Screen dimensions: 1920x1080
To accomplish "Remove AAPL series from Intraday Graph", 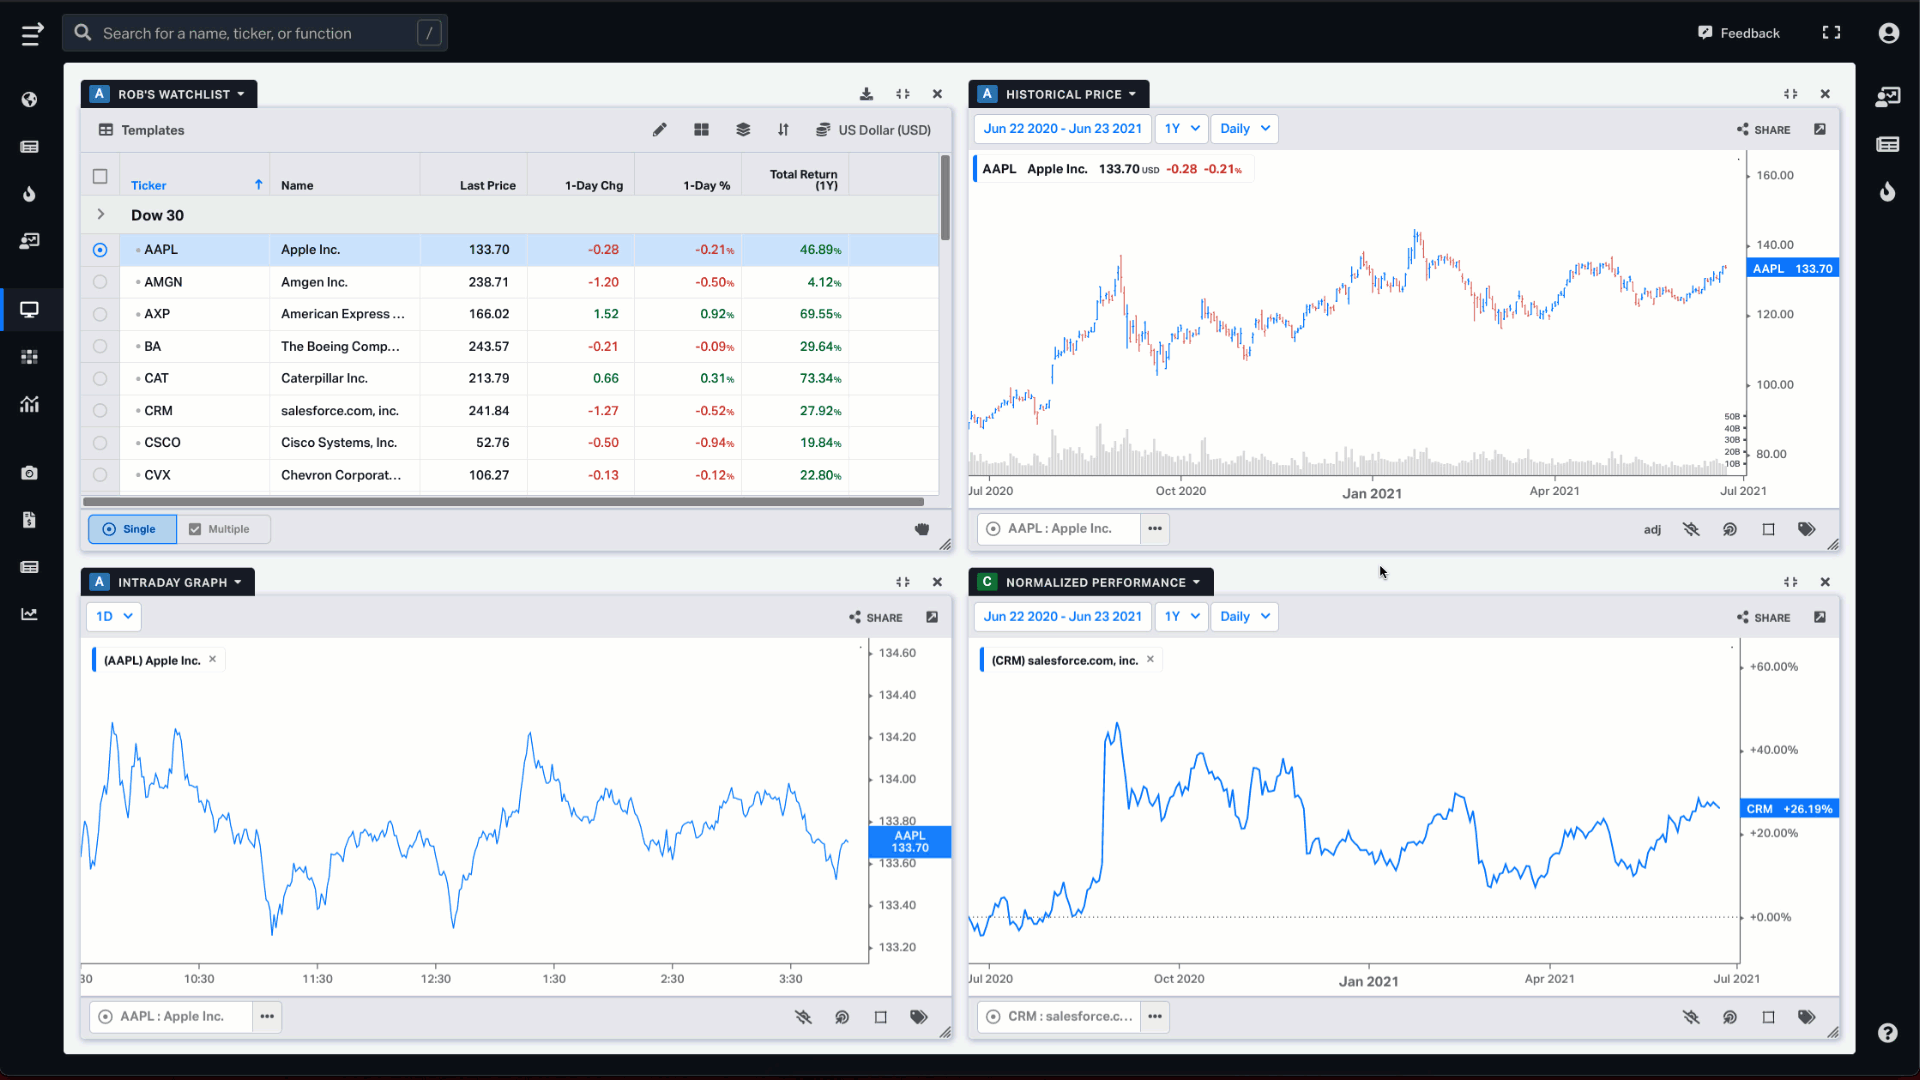I will (x=212, y=660).
